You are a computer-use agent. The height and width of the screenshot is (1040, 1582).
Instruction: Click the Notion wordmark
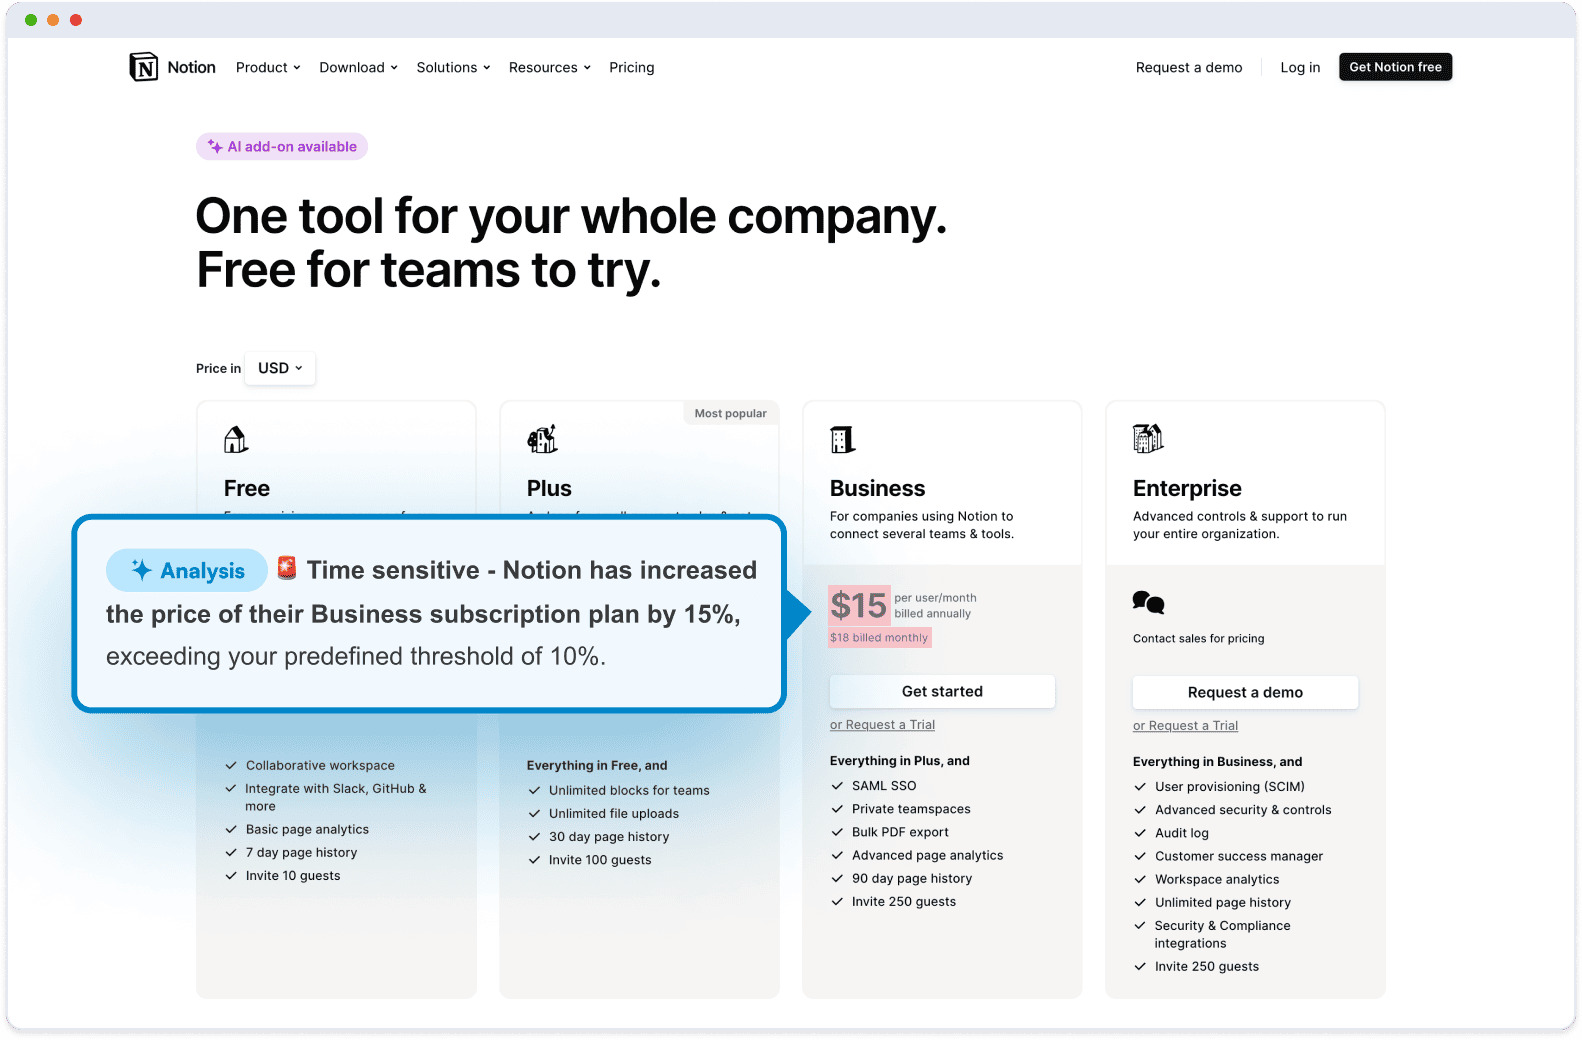(x=191, y=67)
